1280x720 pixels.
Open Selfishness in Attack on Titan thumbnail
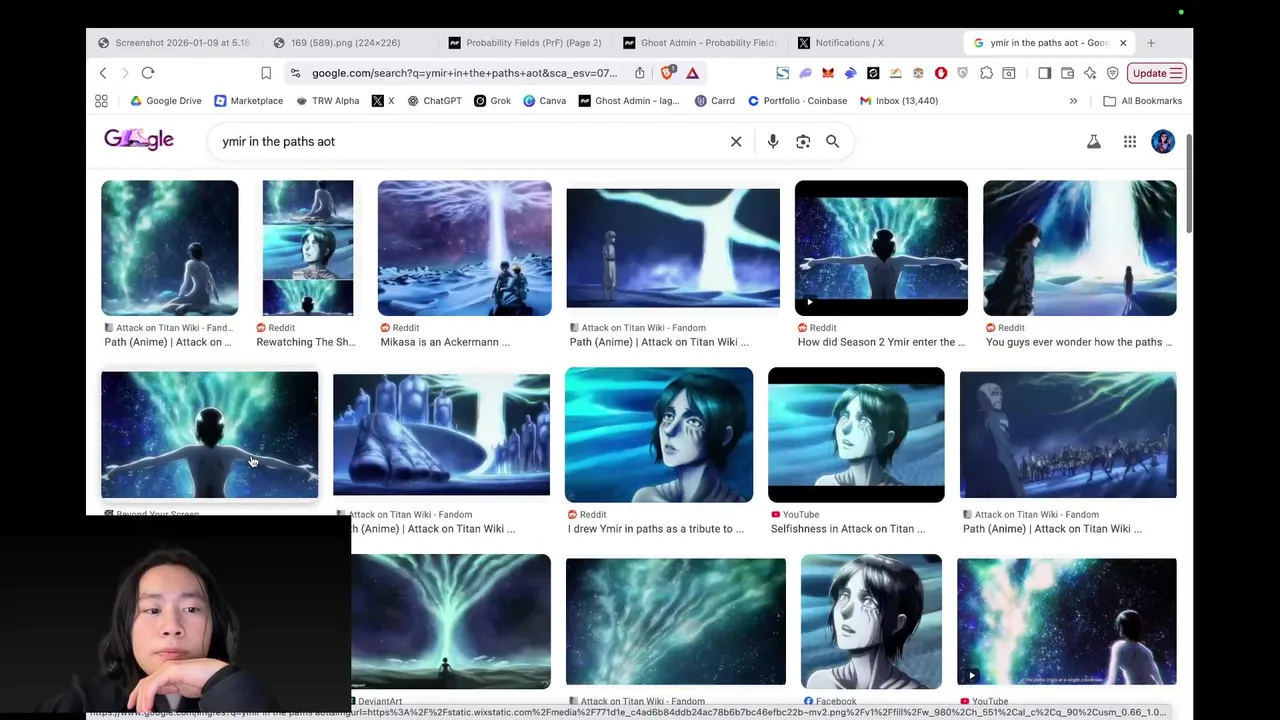(856, 435)
